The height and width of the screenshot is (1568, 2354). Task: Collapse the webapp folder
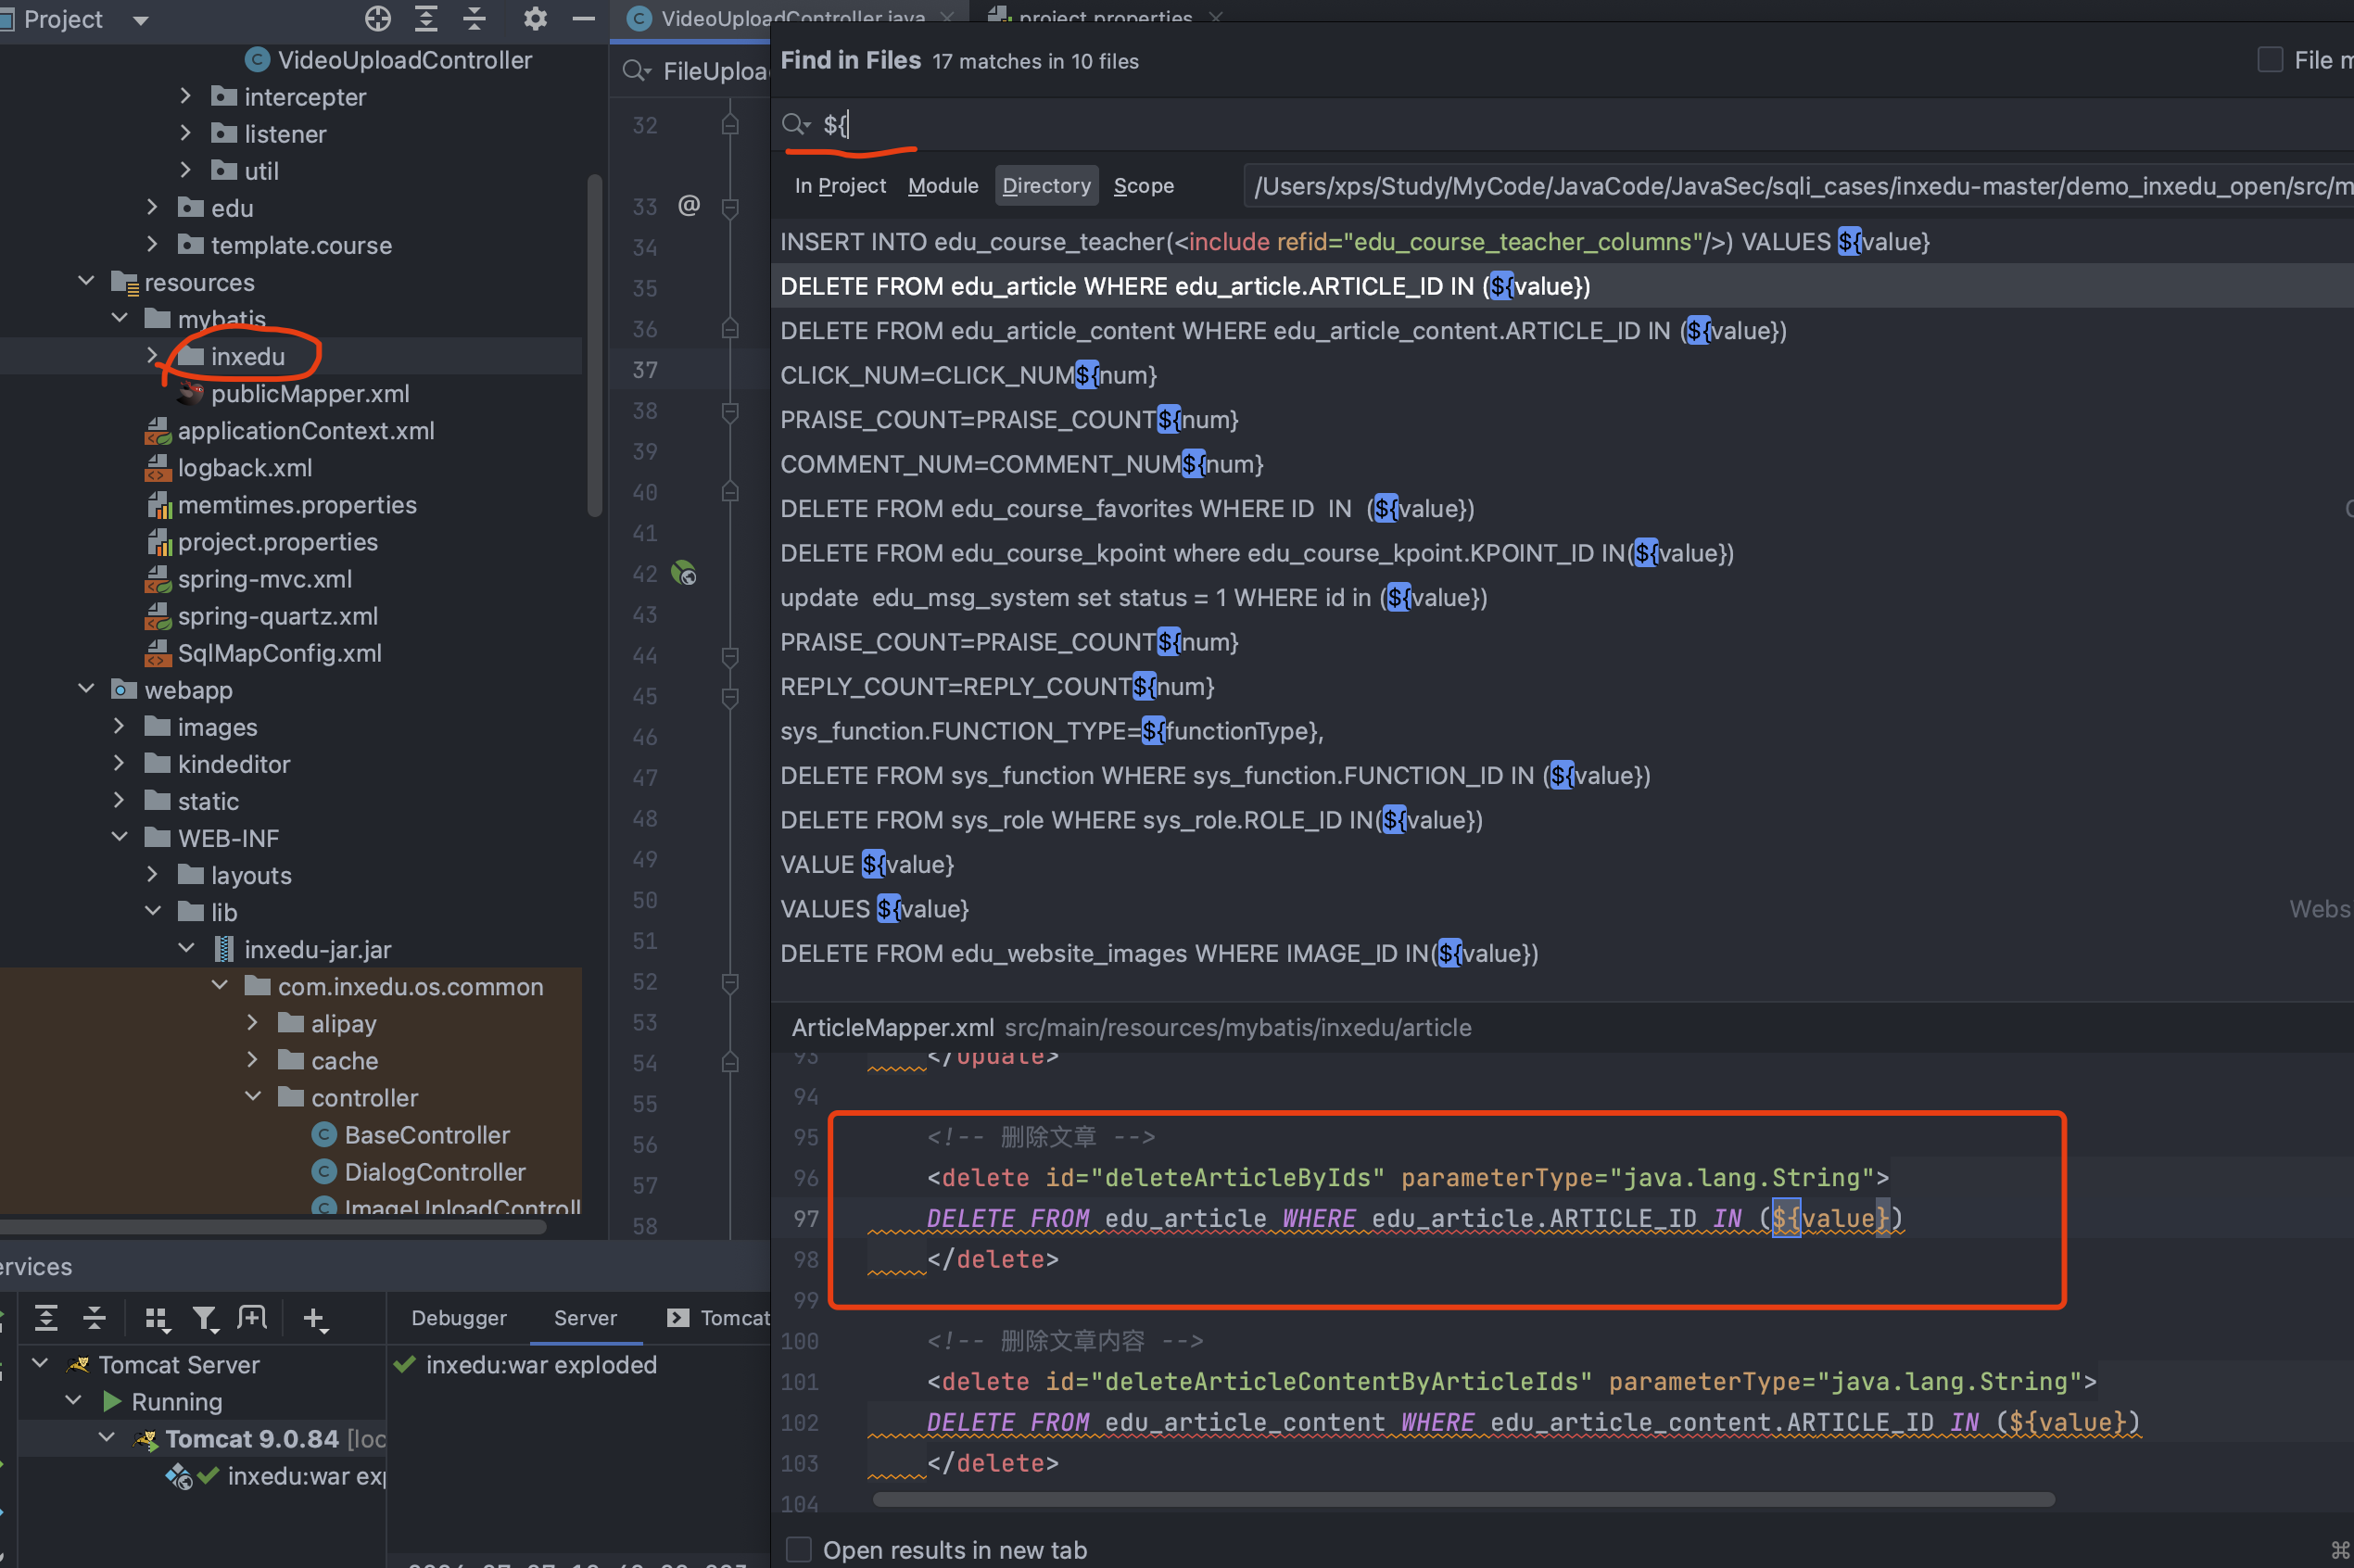pyautogui.click(x=87, y=689)
